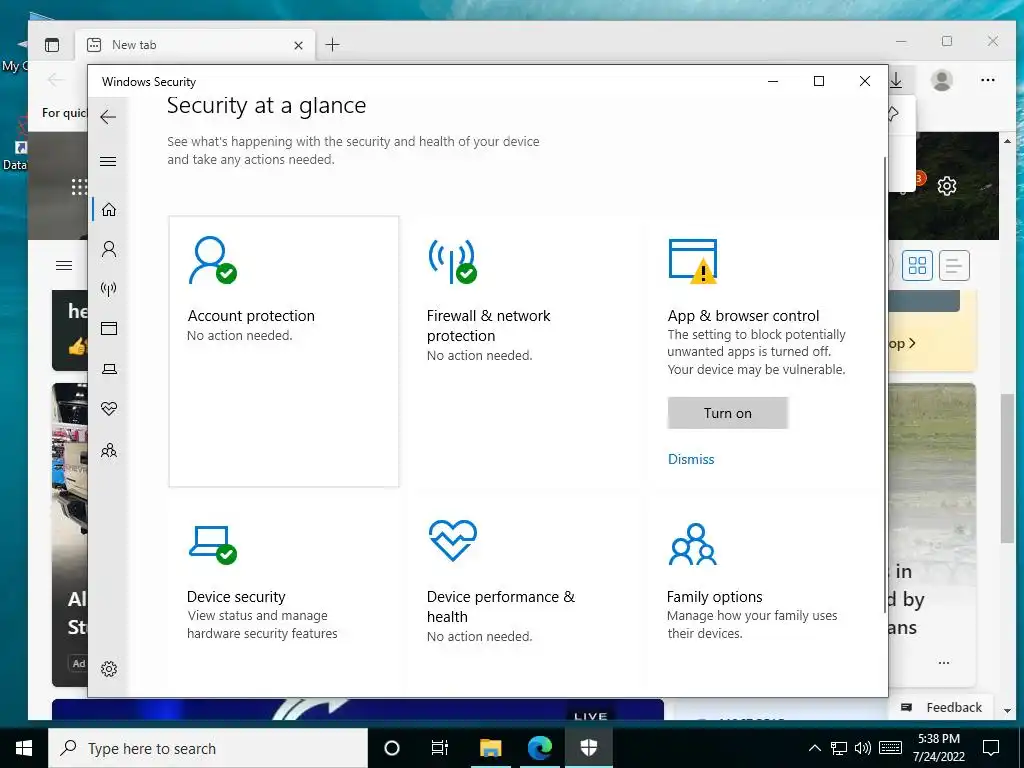Open Edge new tab page settings gear

point(947,186)
